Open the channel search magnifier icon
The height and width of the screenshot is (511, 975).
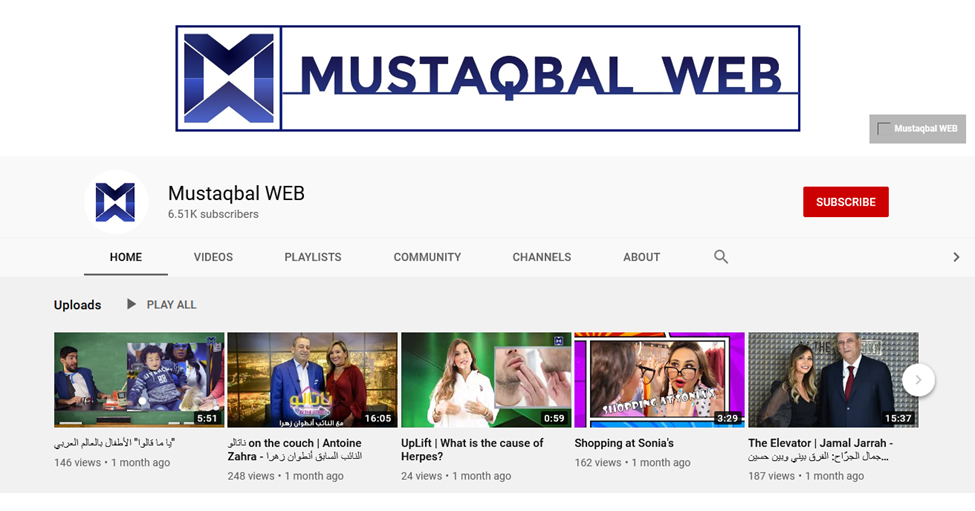tap(721, 257)
